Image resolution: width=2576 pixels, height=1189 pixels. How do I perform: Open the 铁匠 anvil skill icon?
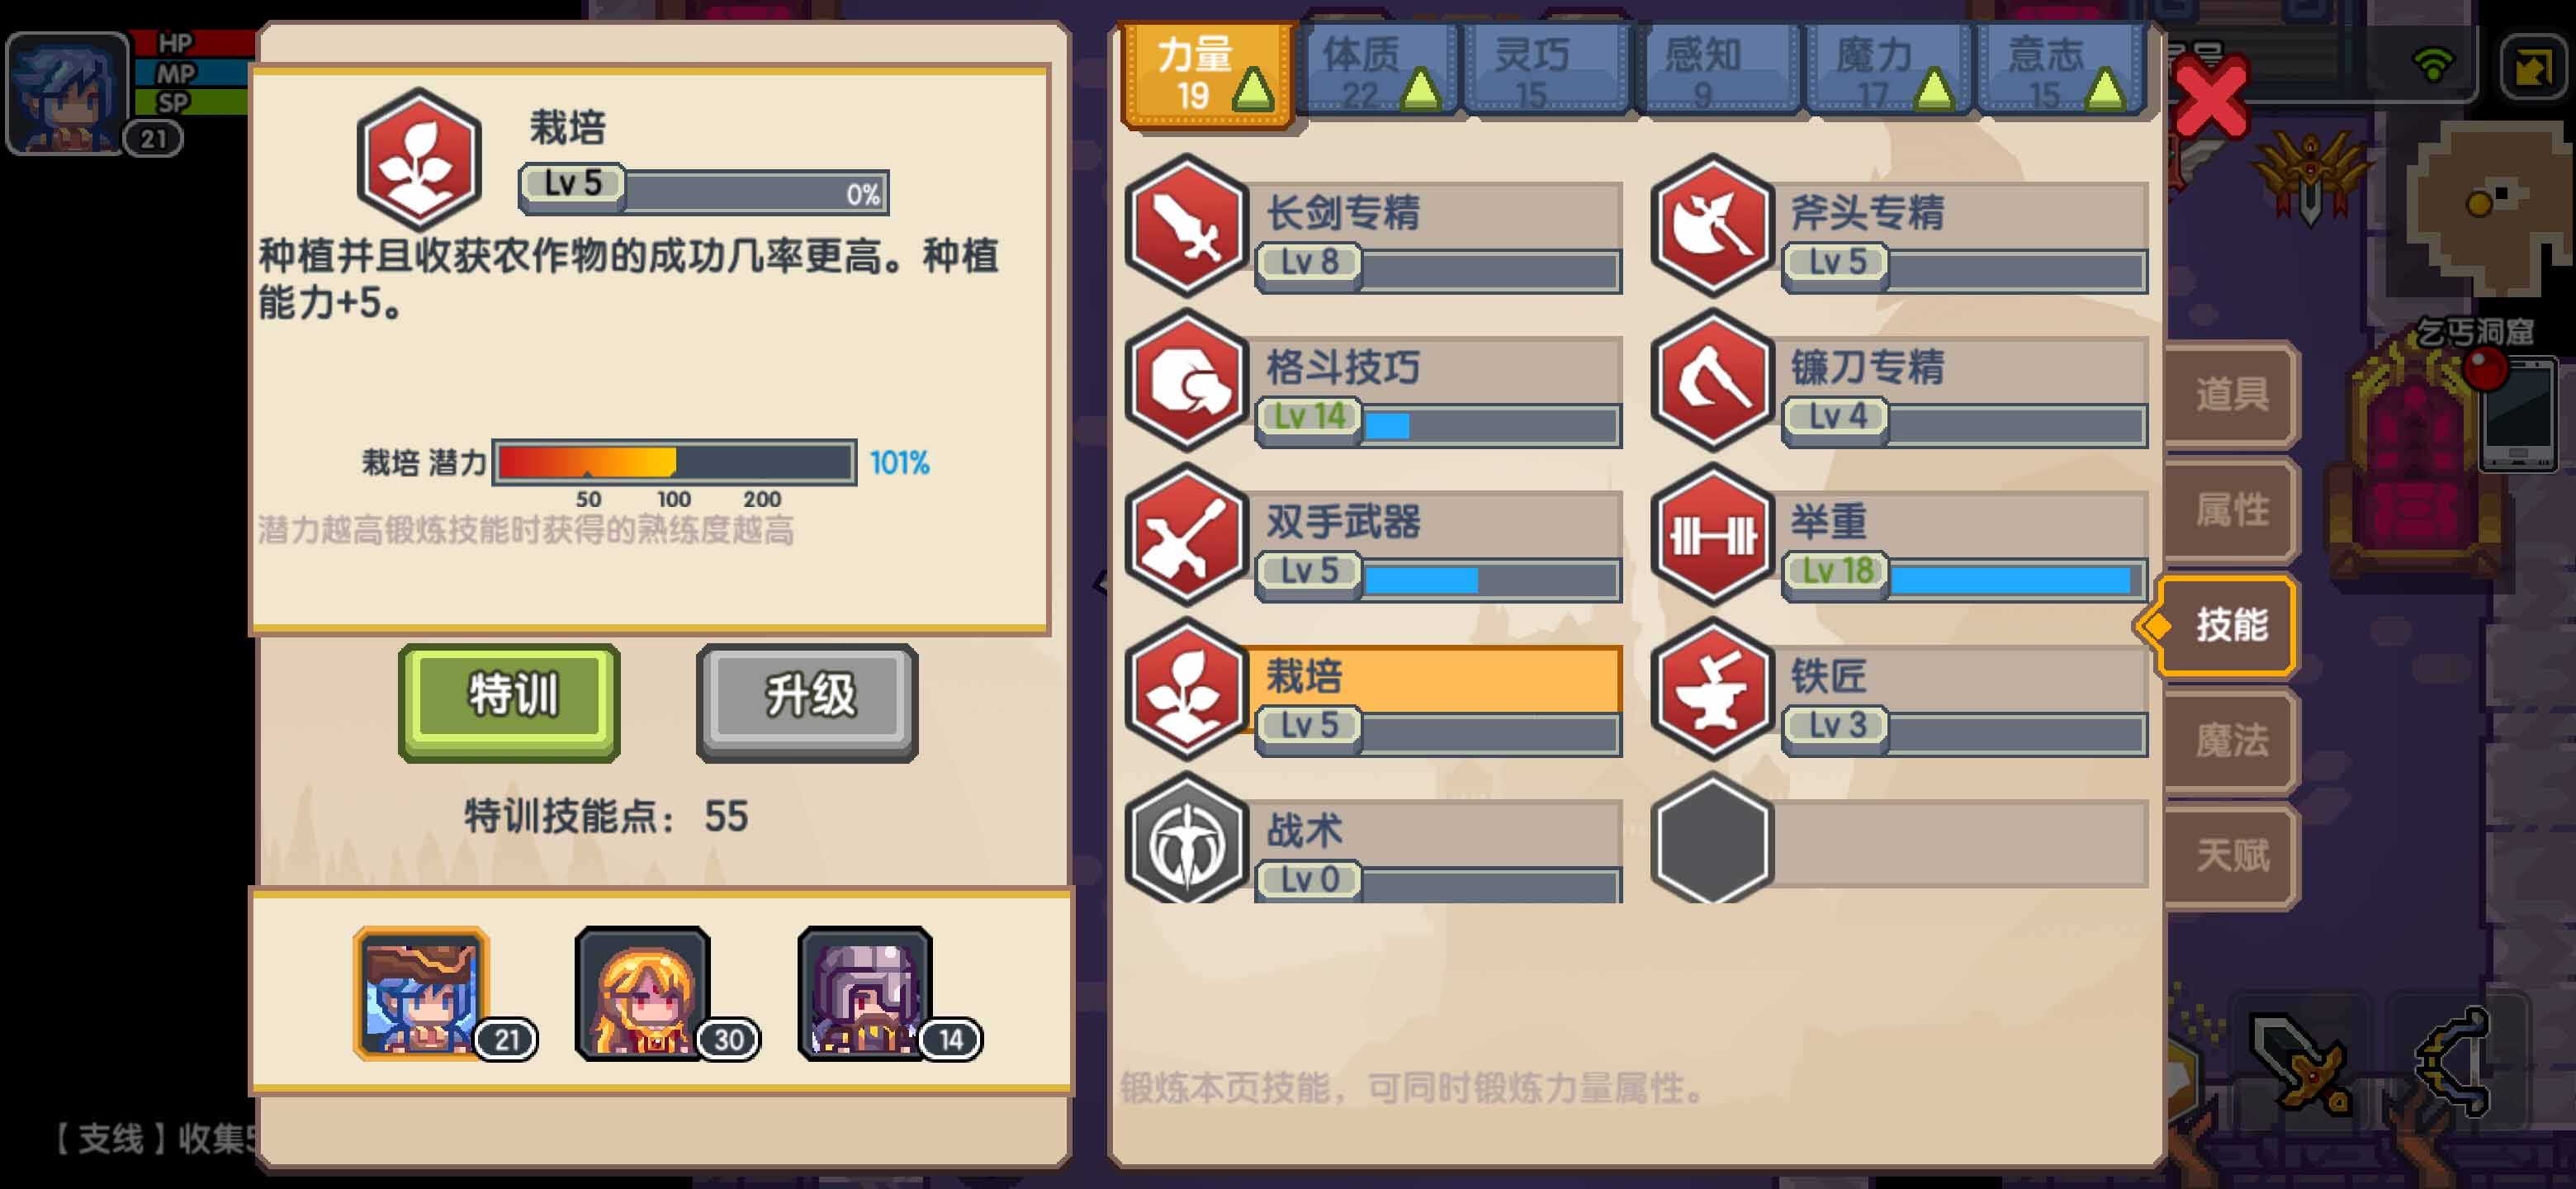(x=1712, y=689)
